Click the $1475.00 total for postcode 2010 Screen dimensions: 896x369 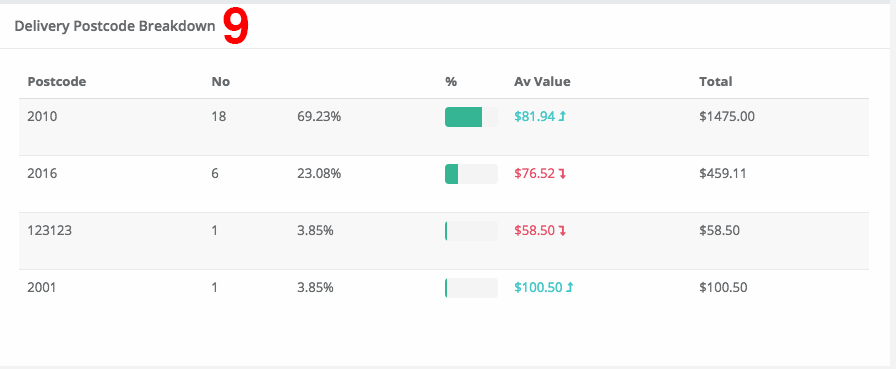727,117
